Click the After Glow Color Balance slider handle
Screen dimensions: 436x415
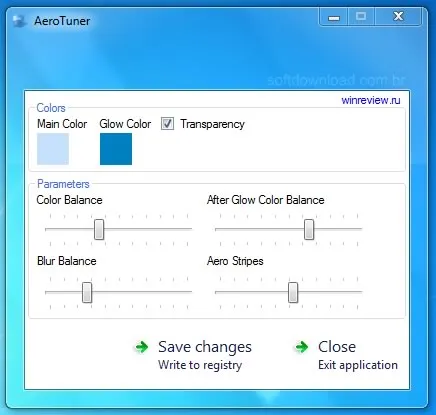pos(309,229)
